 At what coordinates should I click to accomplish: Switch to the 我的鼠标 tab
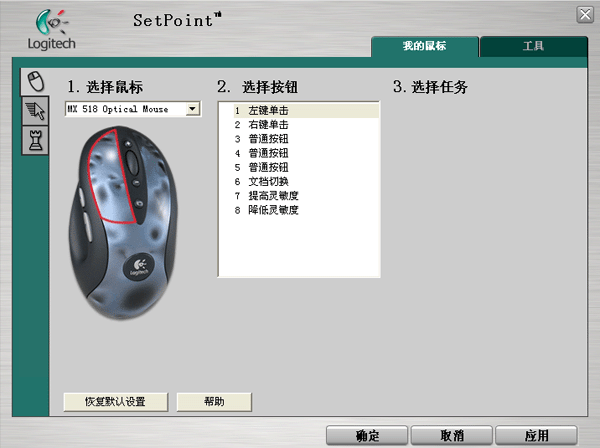point(424,46)
